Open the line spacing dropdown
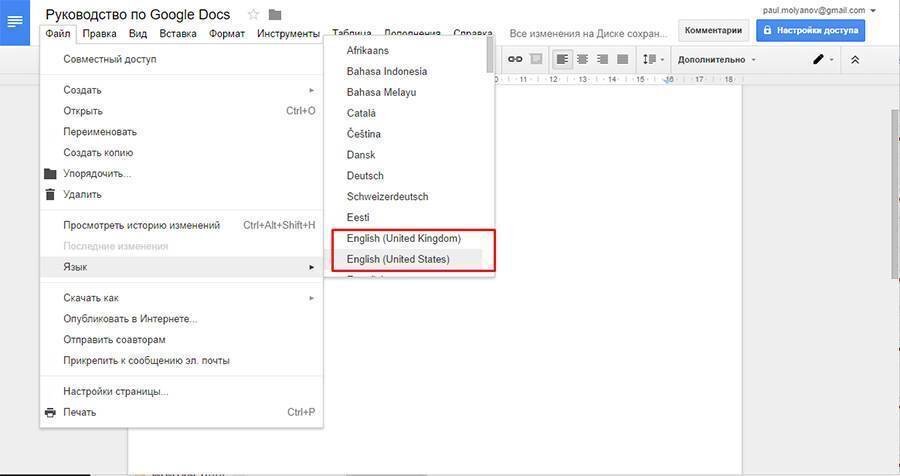 [653, 59]
